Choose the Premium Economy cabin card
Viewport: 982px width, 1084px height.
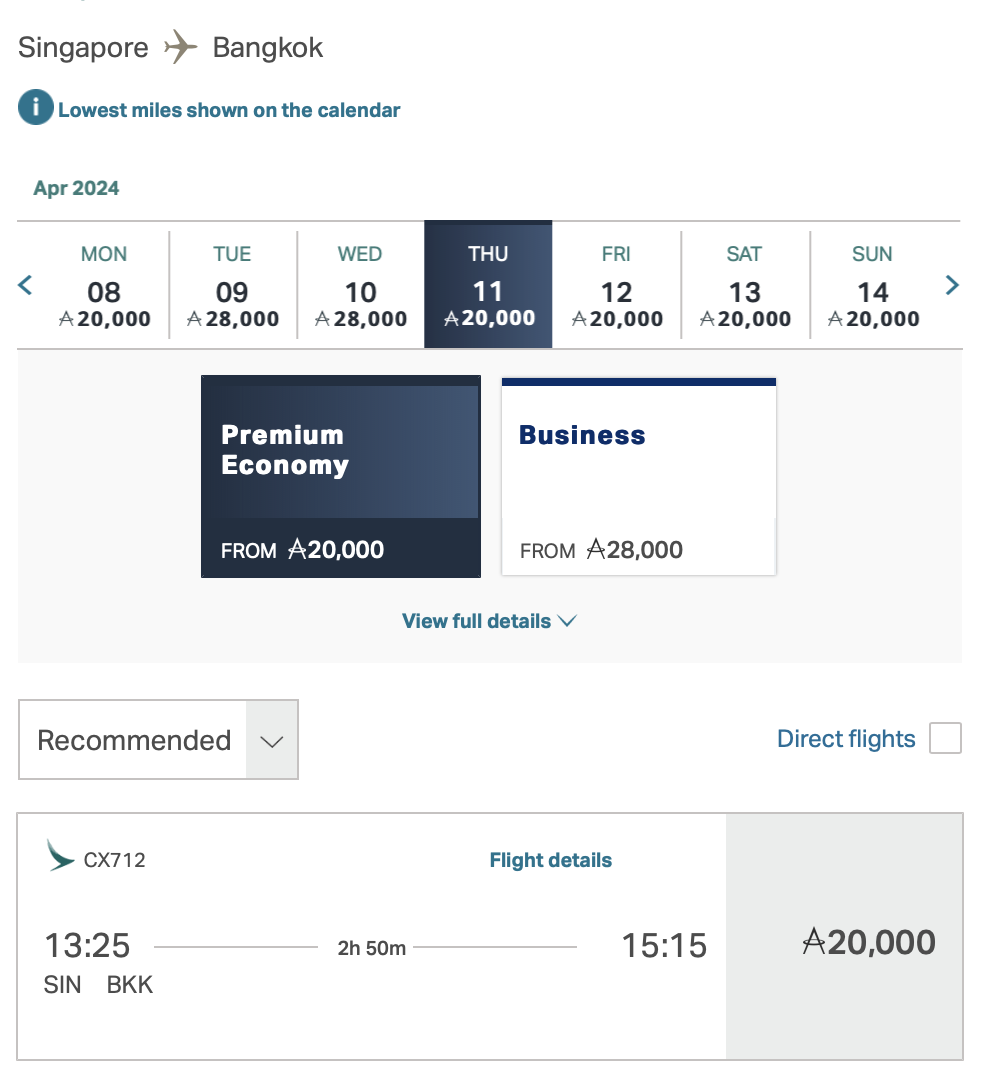pos(340,476)
